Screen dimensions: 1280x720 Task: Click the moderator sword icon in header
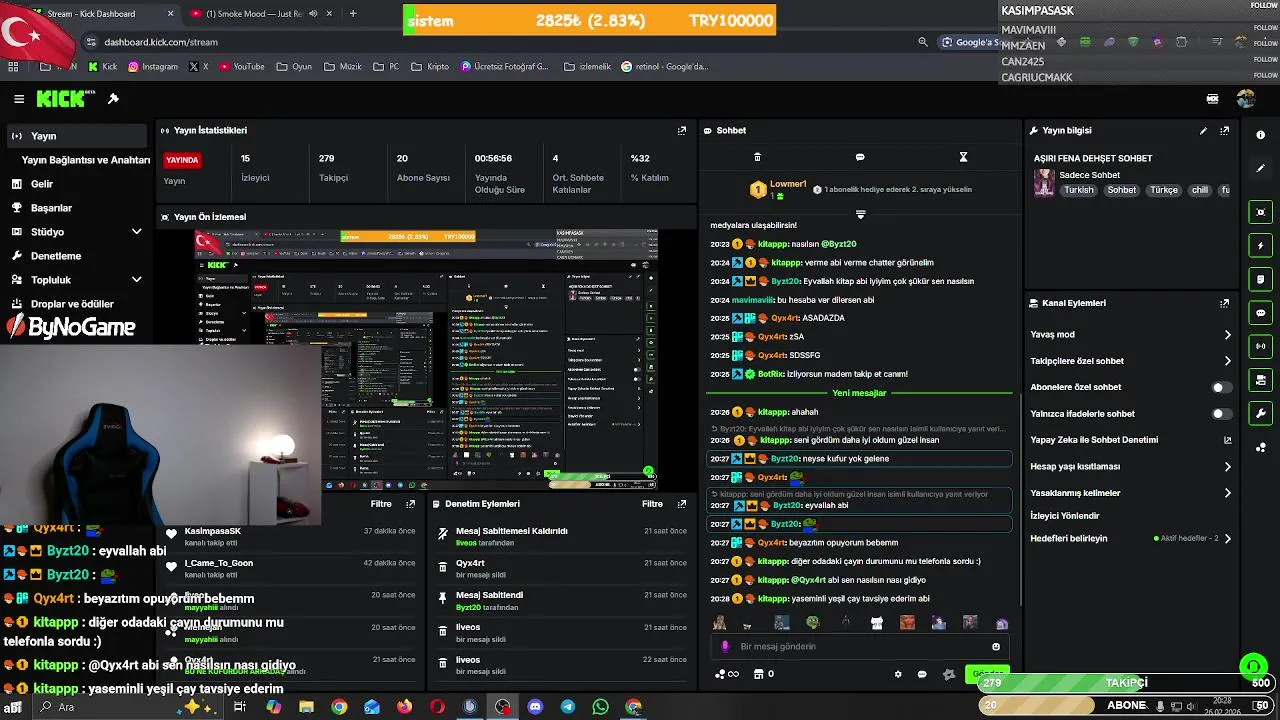pos(113,99)
